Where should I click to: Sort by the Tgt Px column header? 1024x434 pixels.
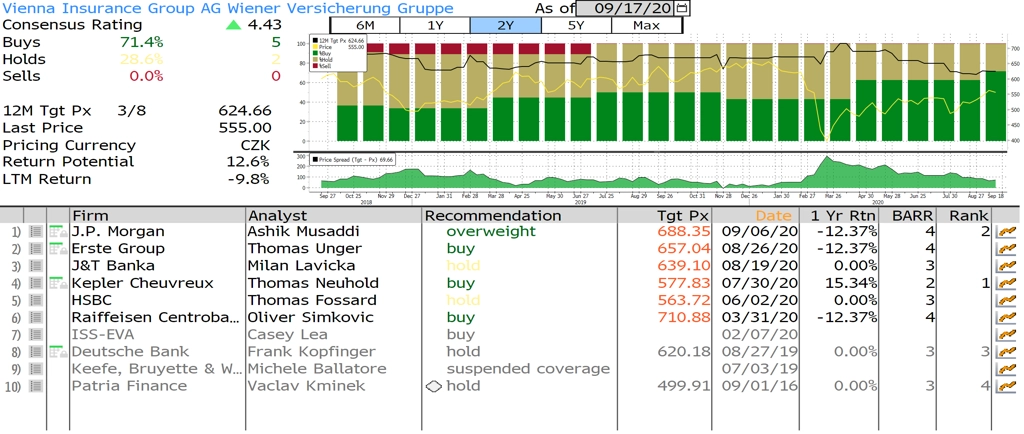coord(665,215)
